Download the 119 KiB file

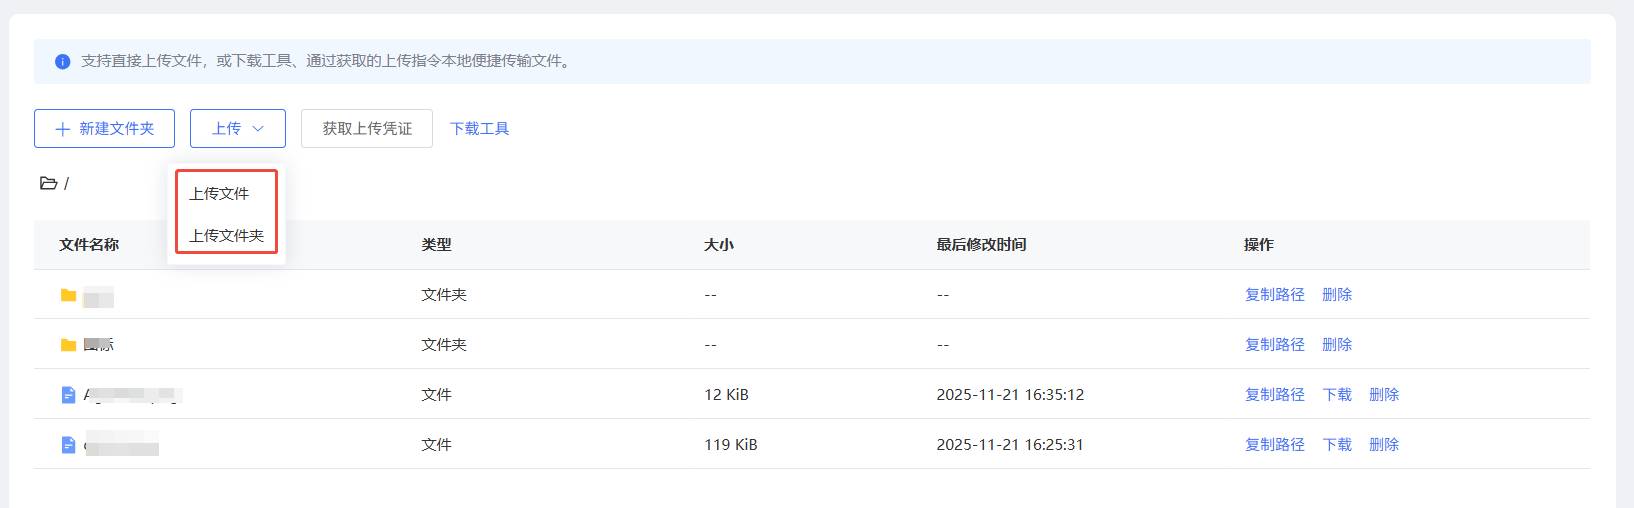pos(1337,445)
